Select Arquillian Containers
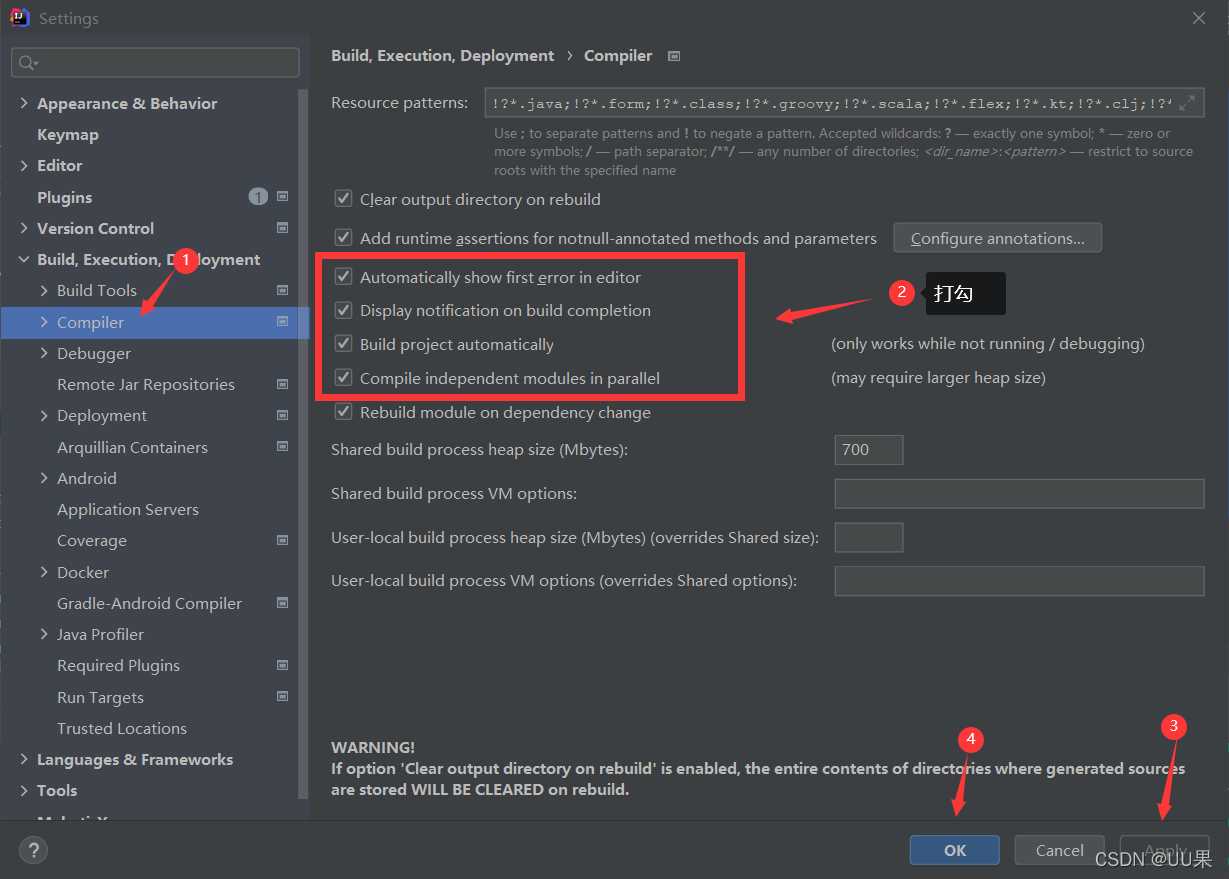The width and height of the screenshot is (1229, 879). 132,447
